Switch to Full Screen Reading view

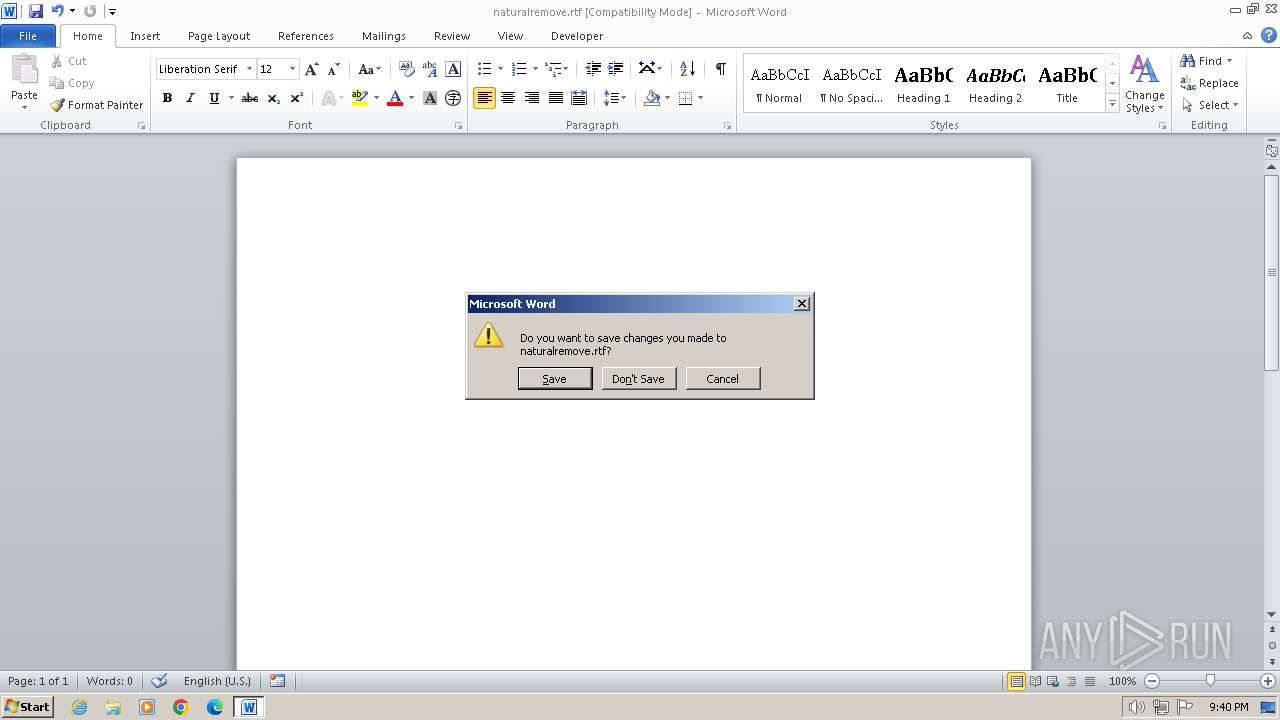(1034, 681)
